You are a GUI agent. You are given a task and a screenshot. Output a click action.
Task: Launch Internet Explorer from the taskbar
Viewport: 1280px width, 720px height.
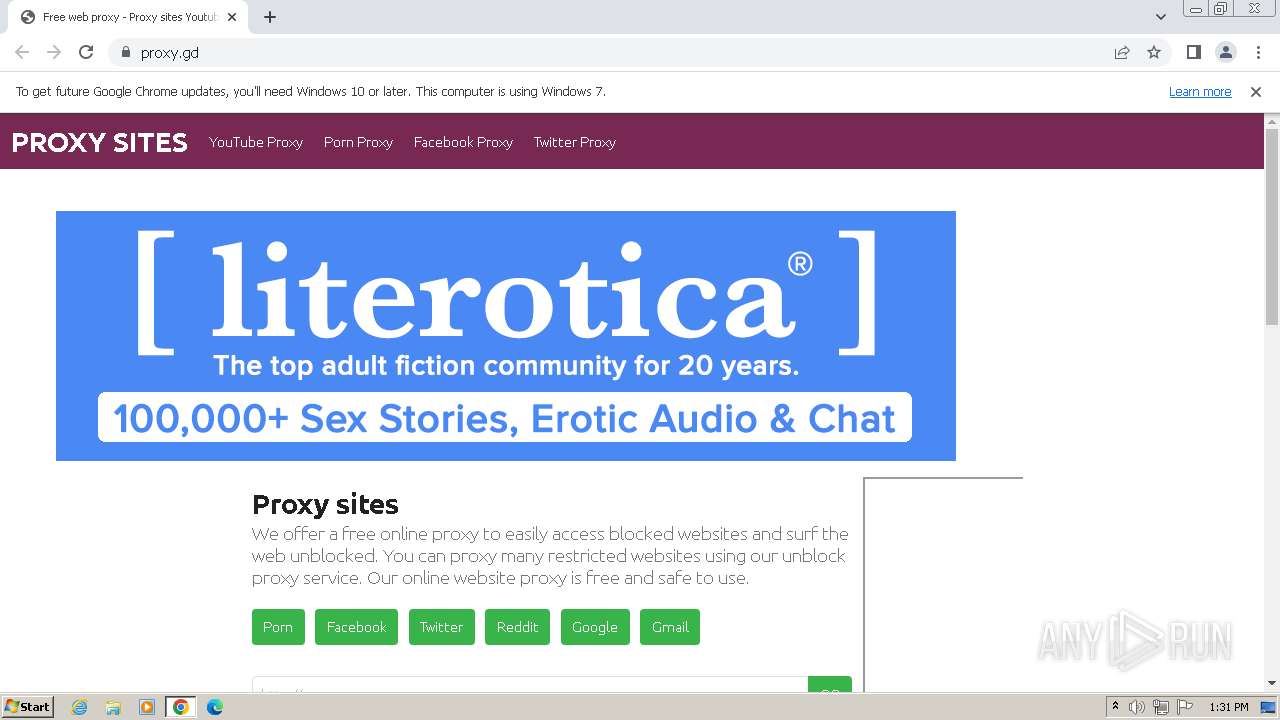(x=80, y=707)
